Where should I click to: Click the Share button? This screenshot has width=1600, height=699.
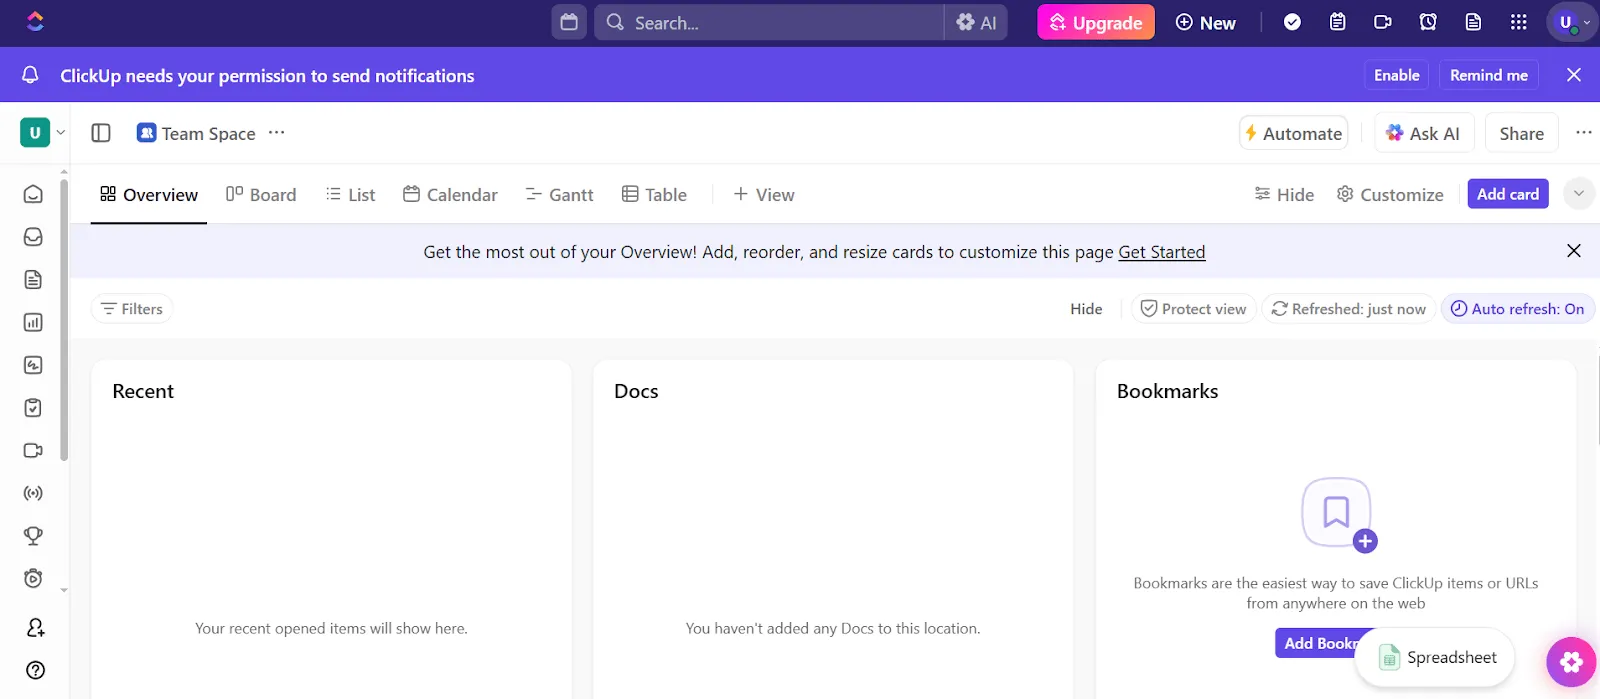point(1521,133)
